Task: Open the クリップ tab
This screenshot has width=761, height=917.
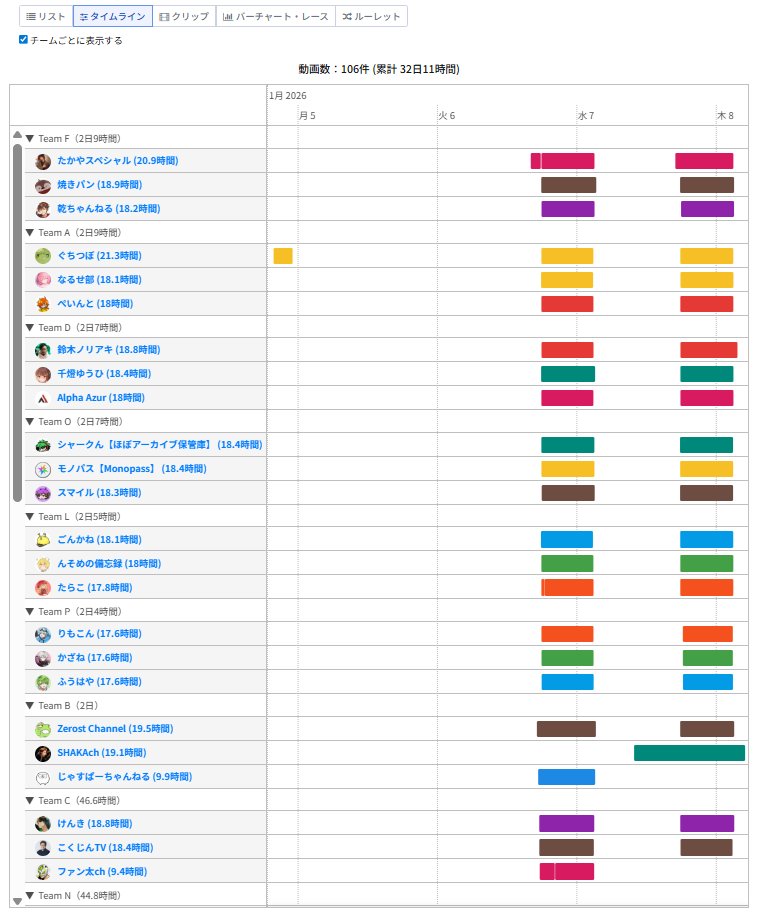Action: (x=184, y=16)
